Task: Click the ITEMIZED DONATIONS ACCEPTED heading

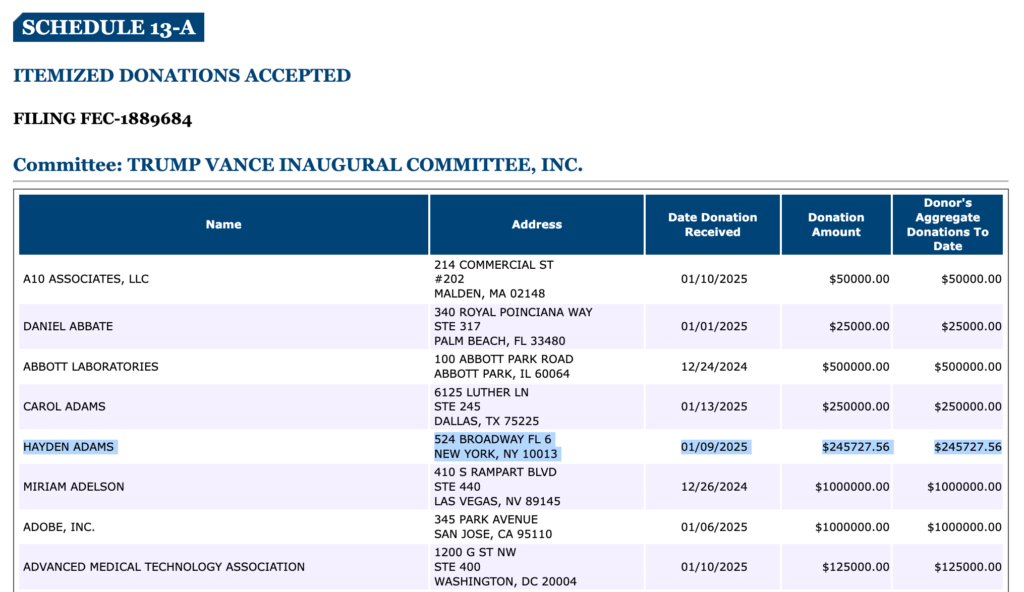Action: click(x=182, y=75)
